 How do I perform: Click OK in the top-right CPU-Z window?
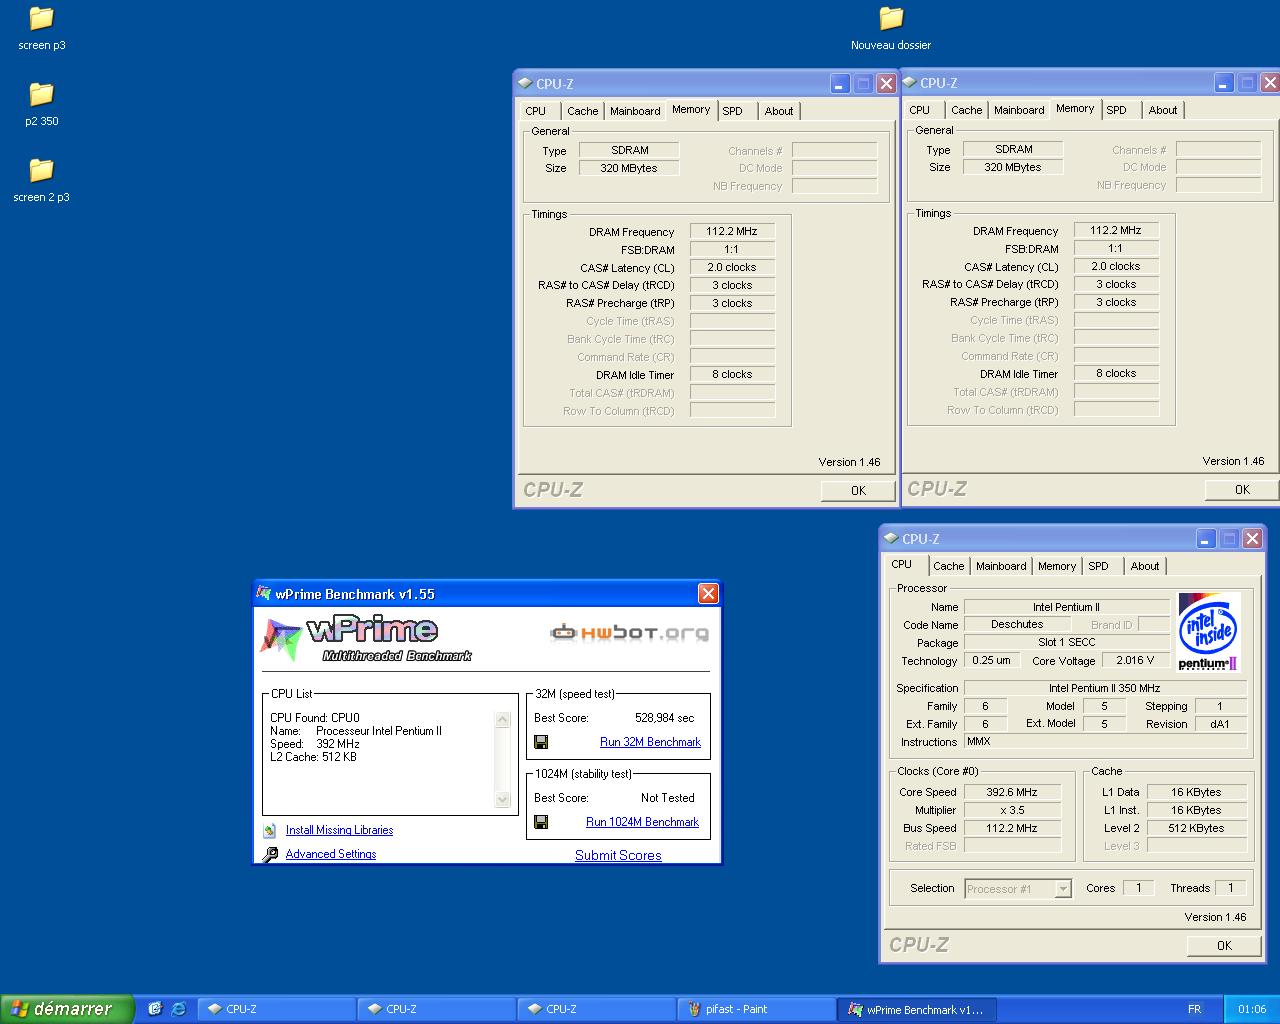point(1242,489)
